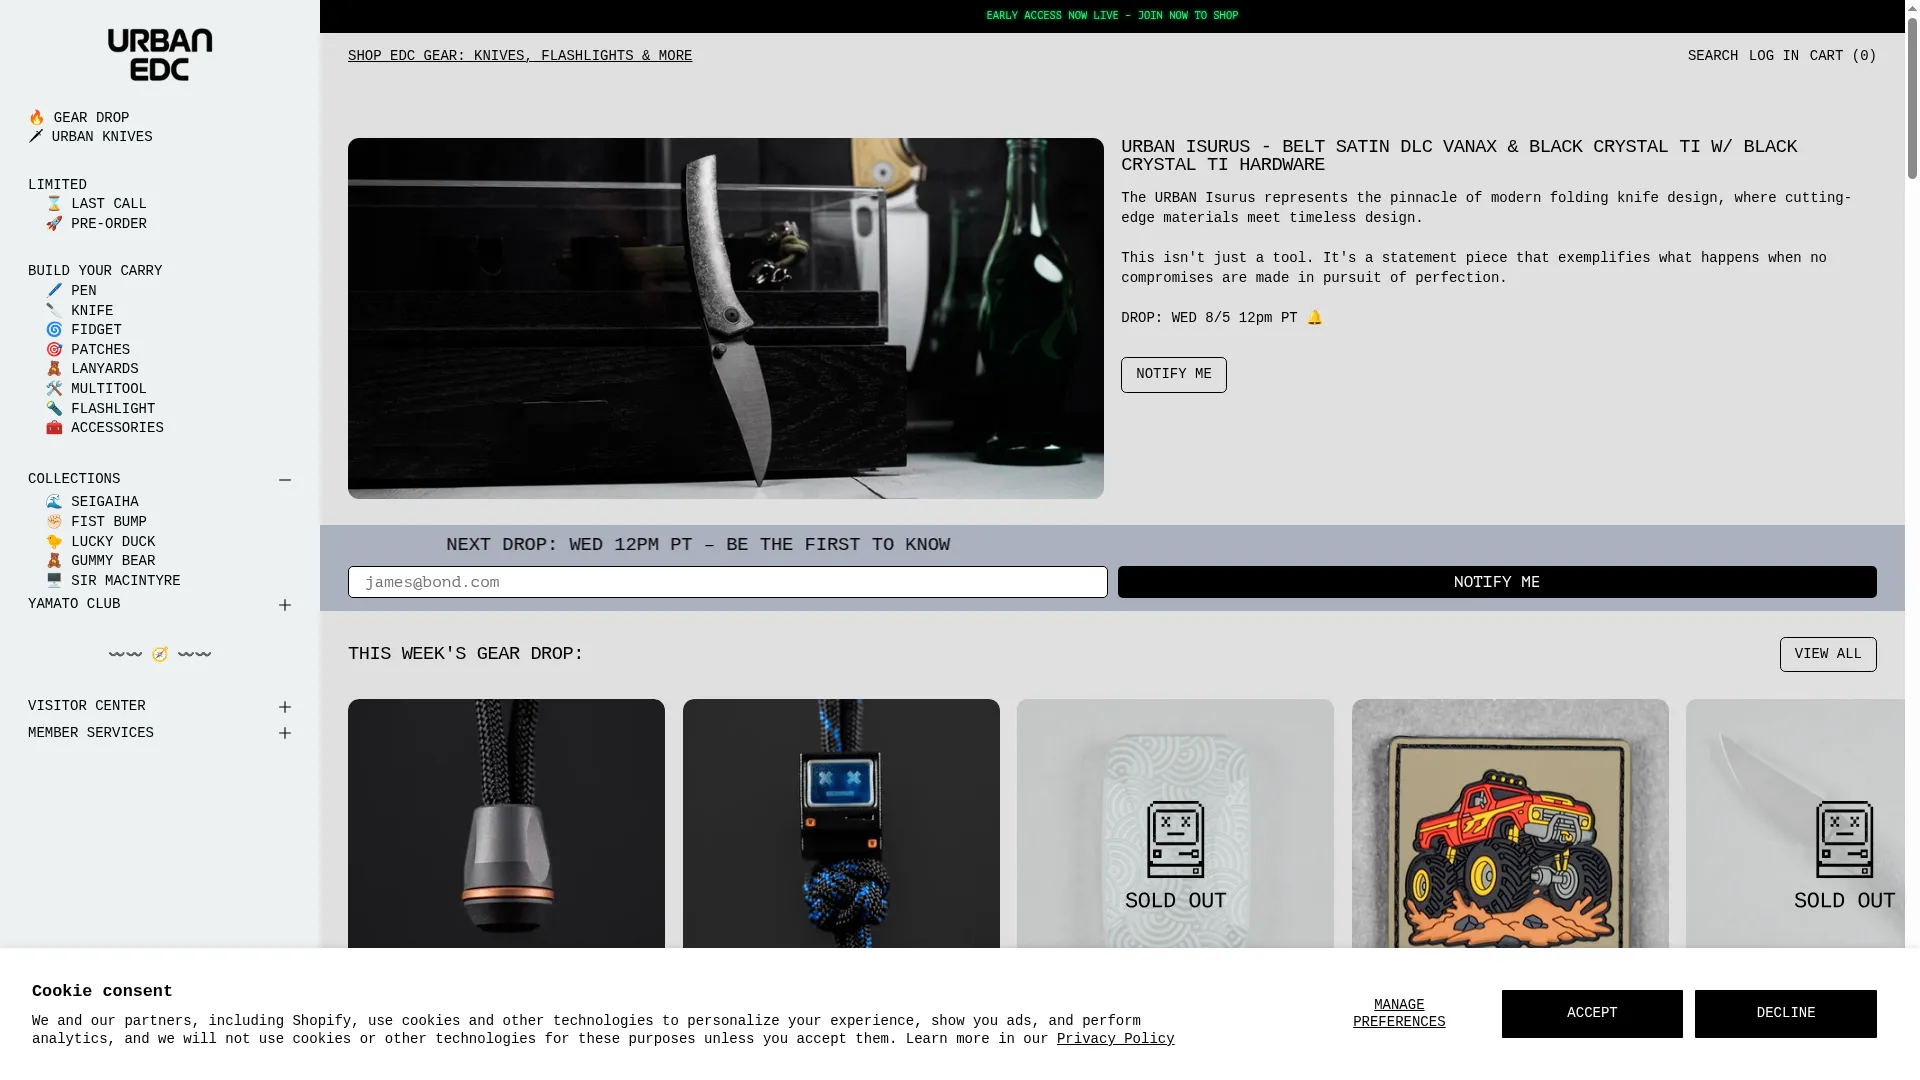The width and height of the screenshot is (1920, 1080).
Task: Click the bell icon after drop date
Action: coord(1314,318)
